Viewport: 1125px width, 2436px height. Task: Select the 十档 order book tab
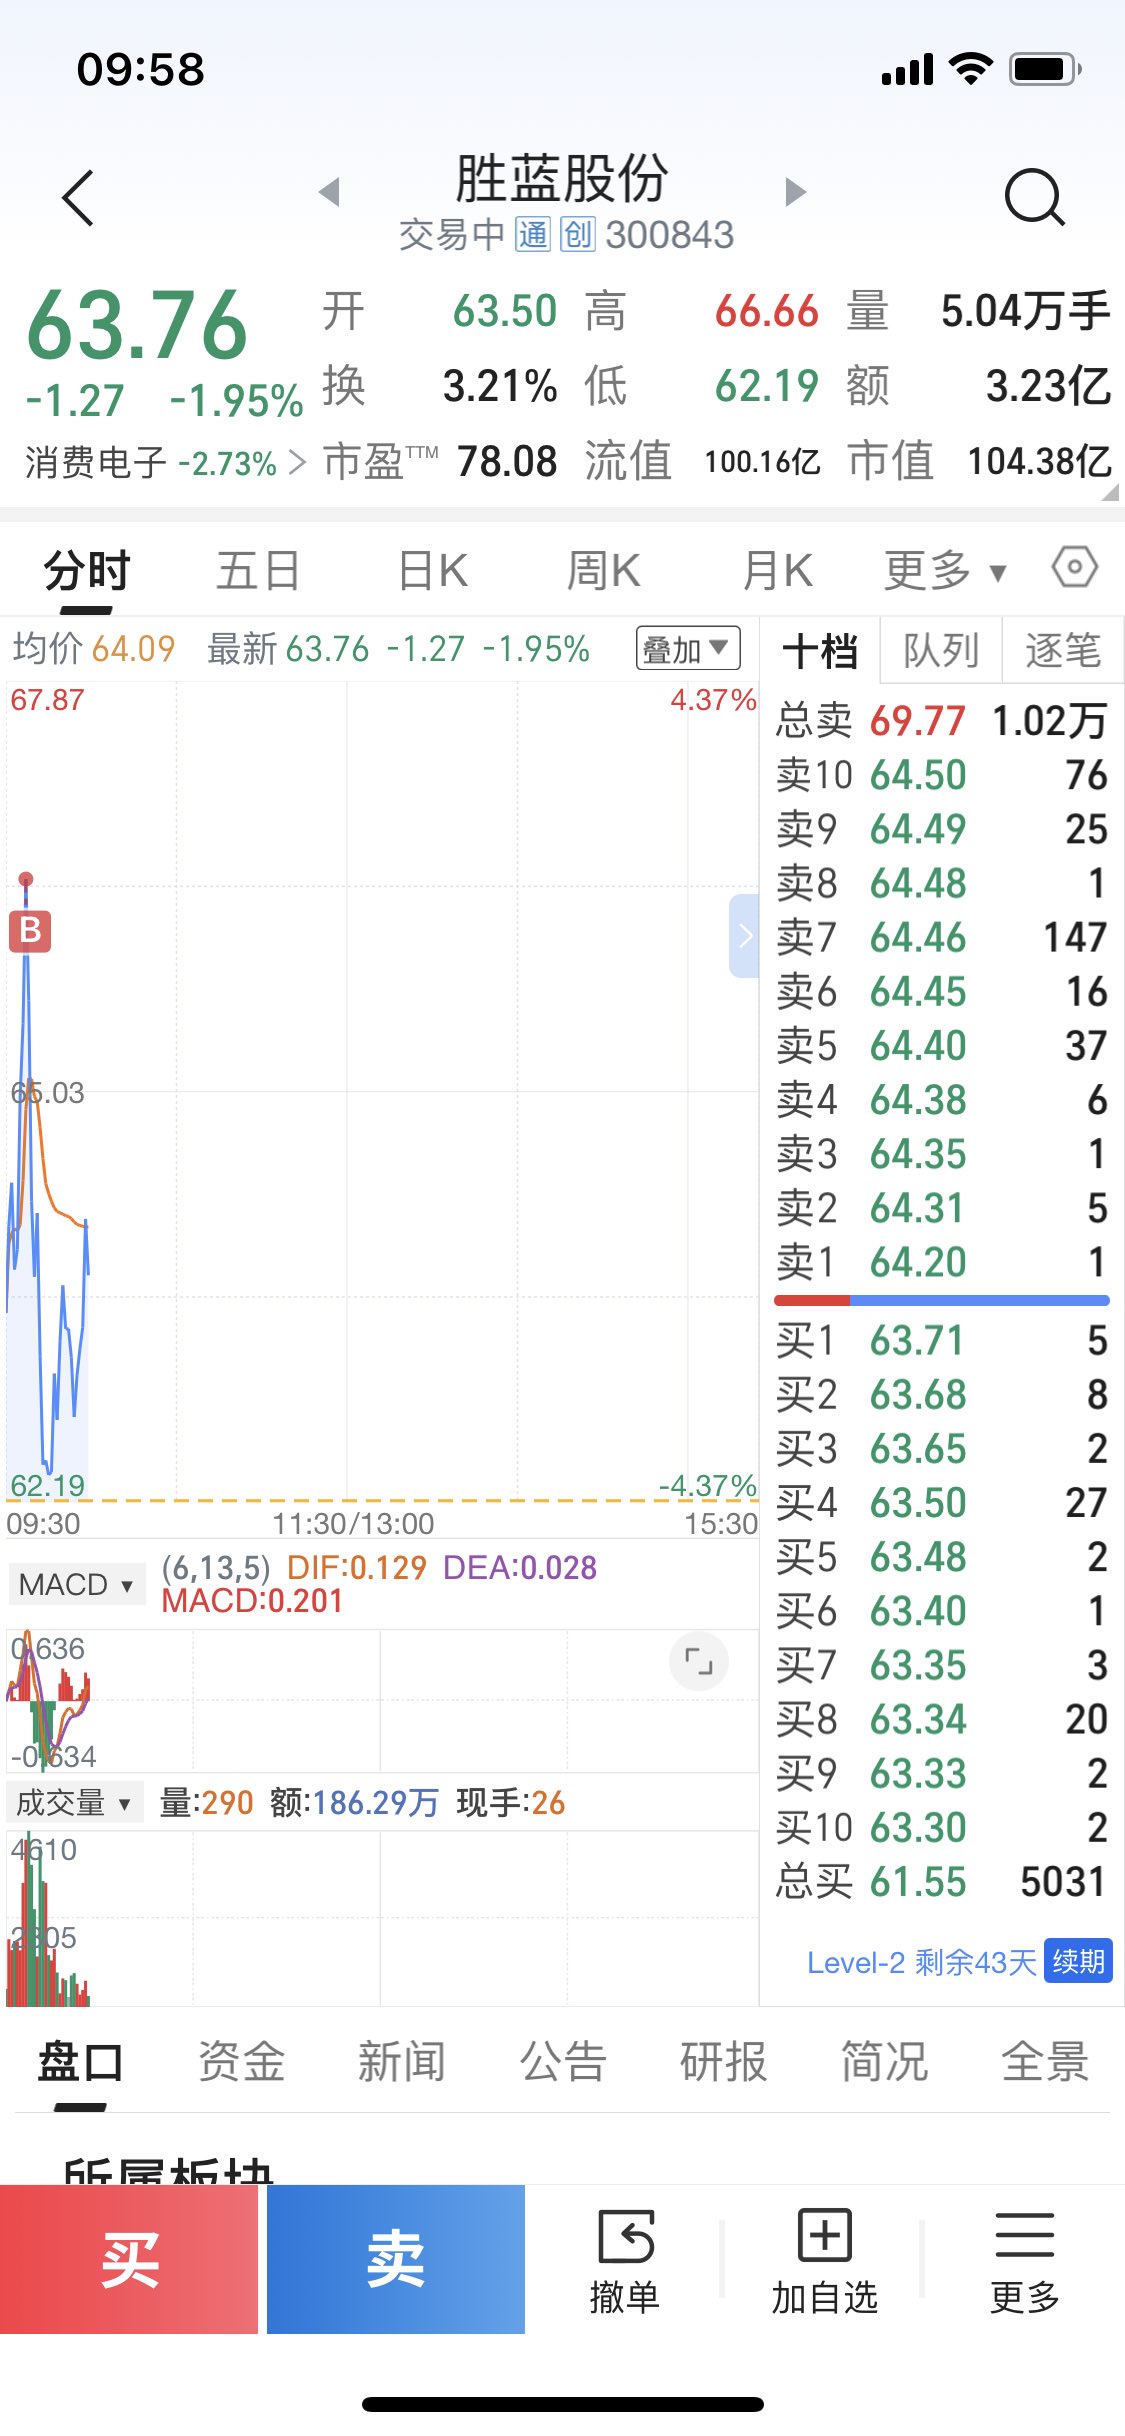tap(820, 651)
